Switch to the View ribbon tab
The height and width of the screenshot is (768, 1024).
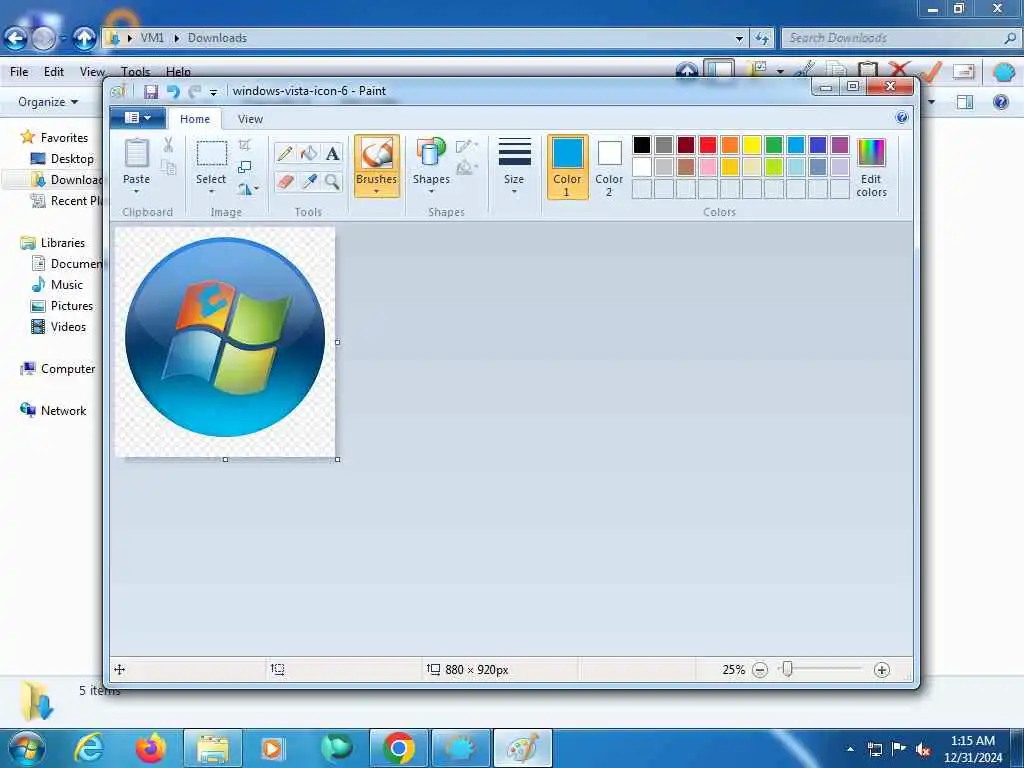250,119
